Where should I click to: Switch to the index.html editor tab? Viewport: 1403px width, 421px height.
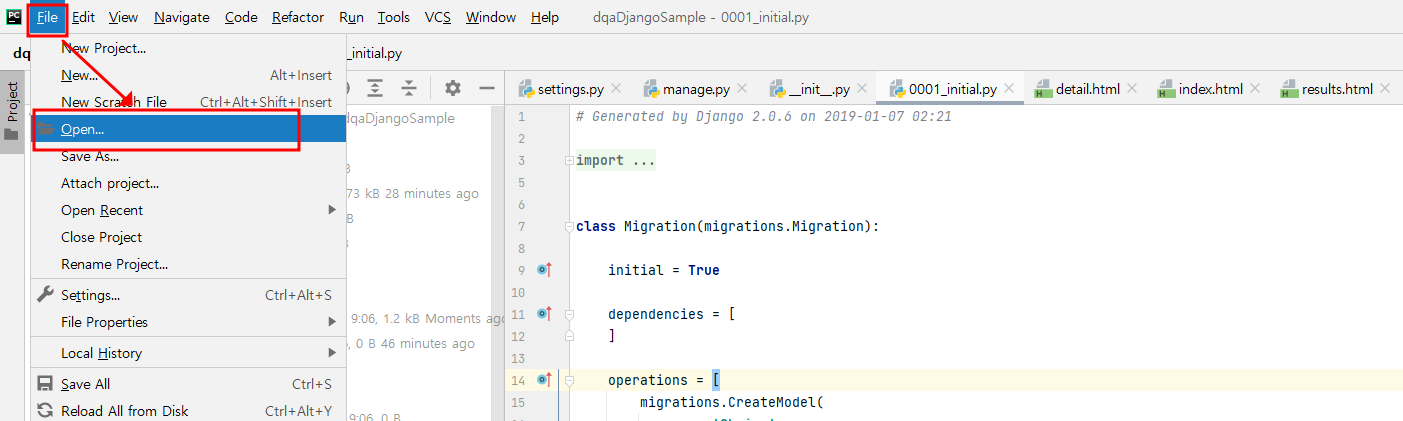1210,89
